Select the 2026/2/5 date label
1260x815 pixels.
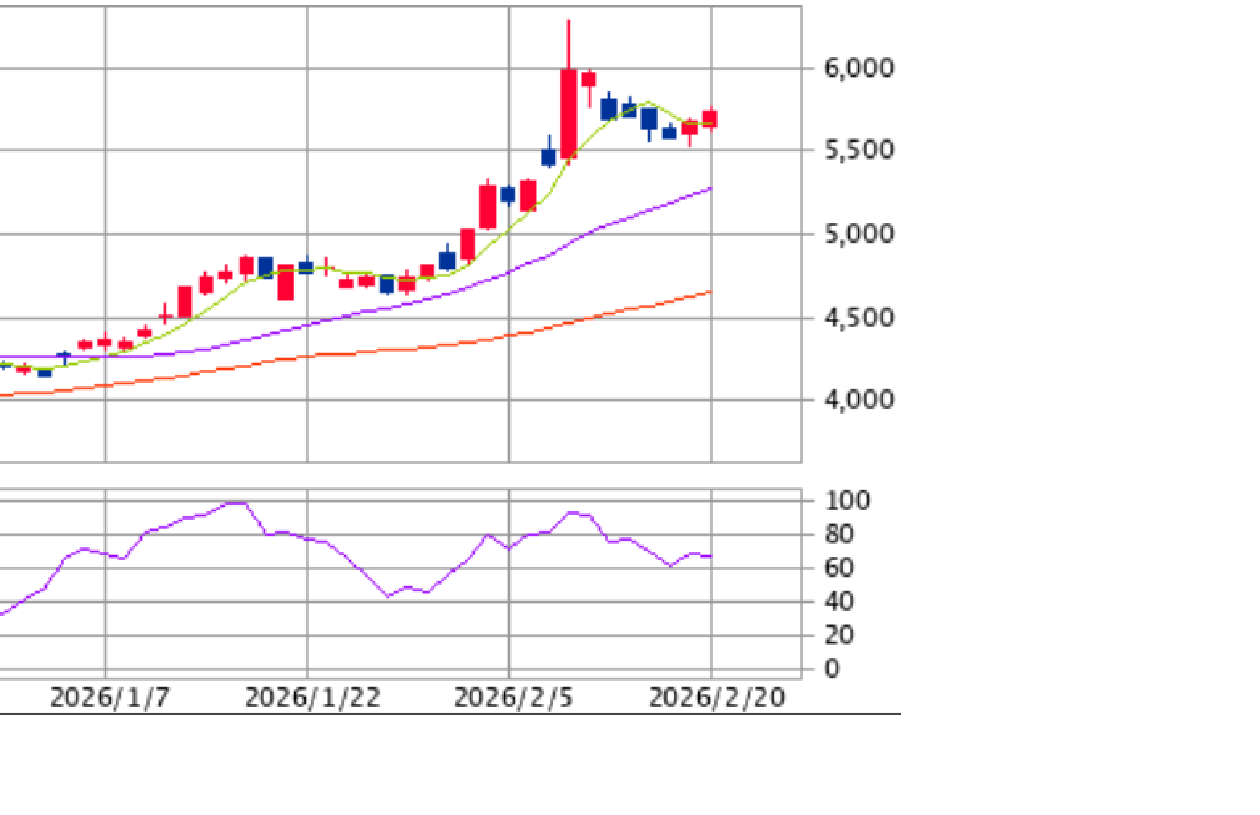click(x=513, y=698)
